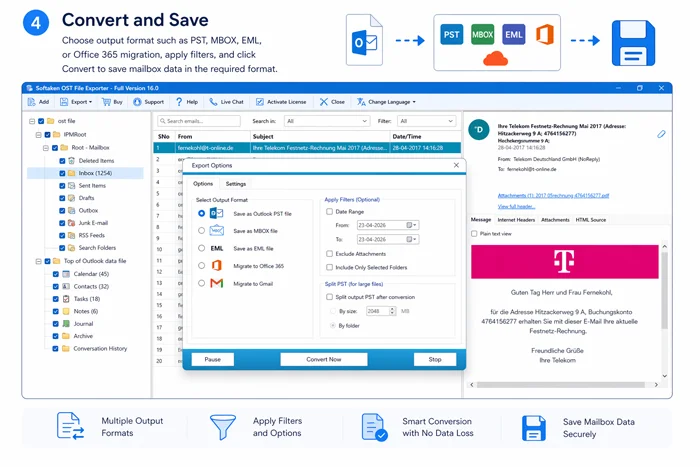Click the MBOX envelope format icon
Viewport: 700px width, 467px height.
217,230
